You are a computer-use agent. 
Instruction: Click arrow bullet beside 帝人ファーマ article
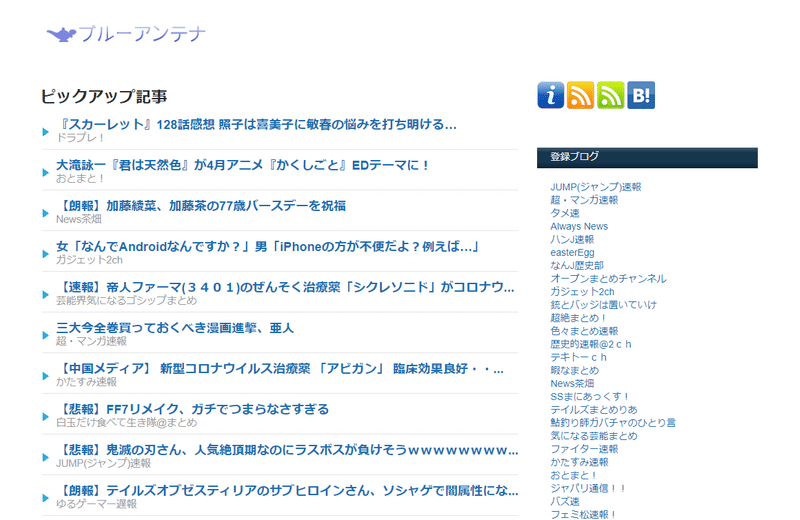coord(45,294)
